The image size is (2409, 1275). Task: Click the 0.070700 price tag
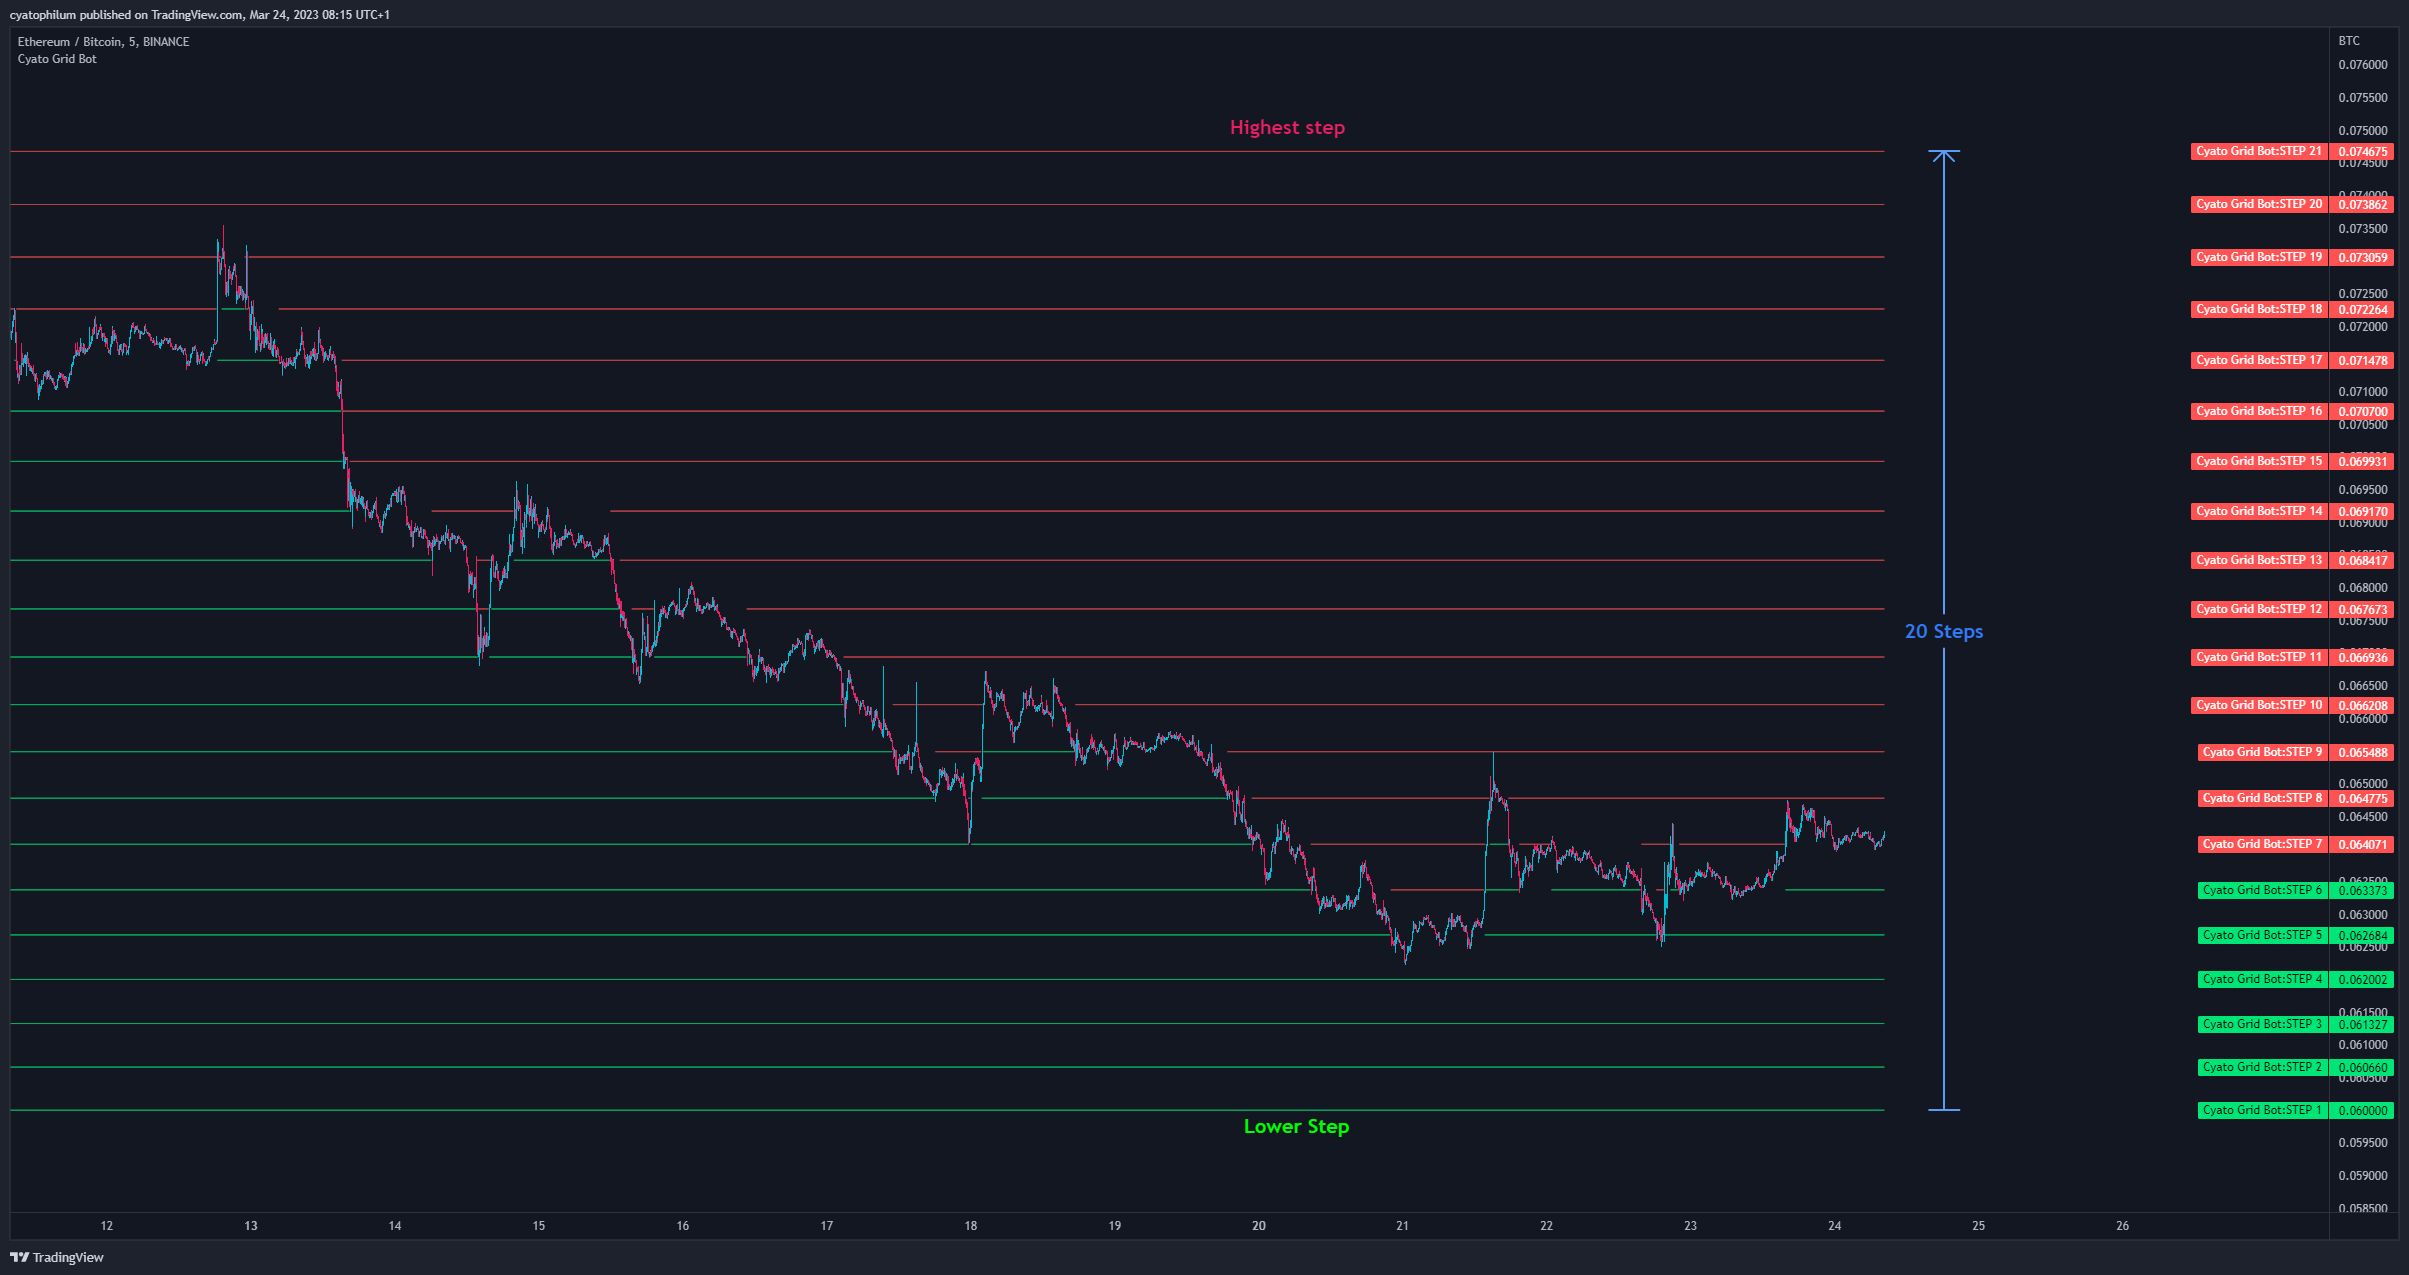click(x=2362, y=411)
